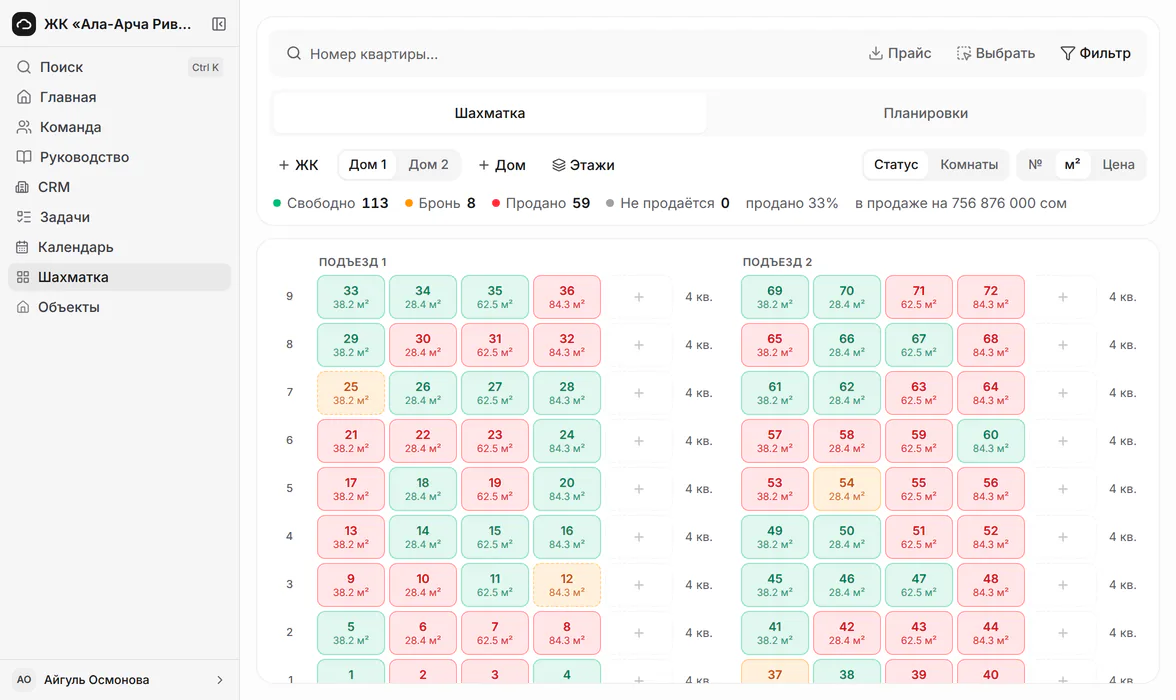This screenshot has width=1176, height=700.
Task: Open Поиск in the sidebar
Action: (x=119, y=67)
